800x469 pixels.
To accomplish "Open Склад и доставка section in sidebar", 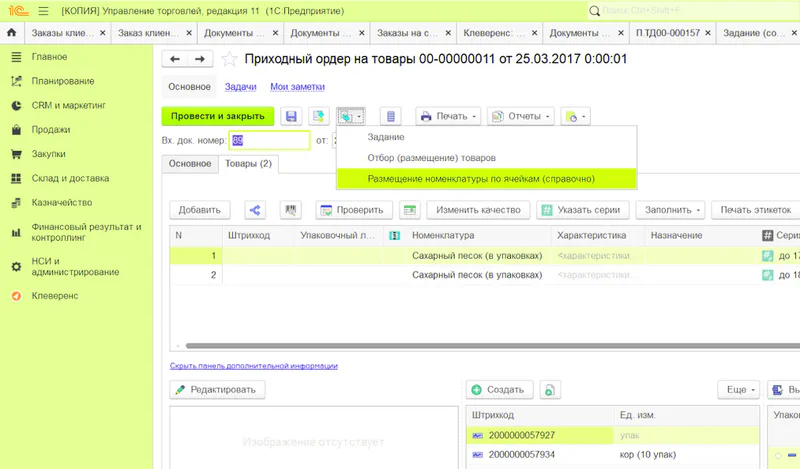I will (x=68, y=179).
